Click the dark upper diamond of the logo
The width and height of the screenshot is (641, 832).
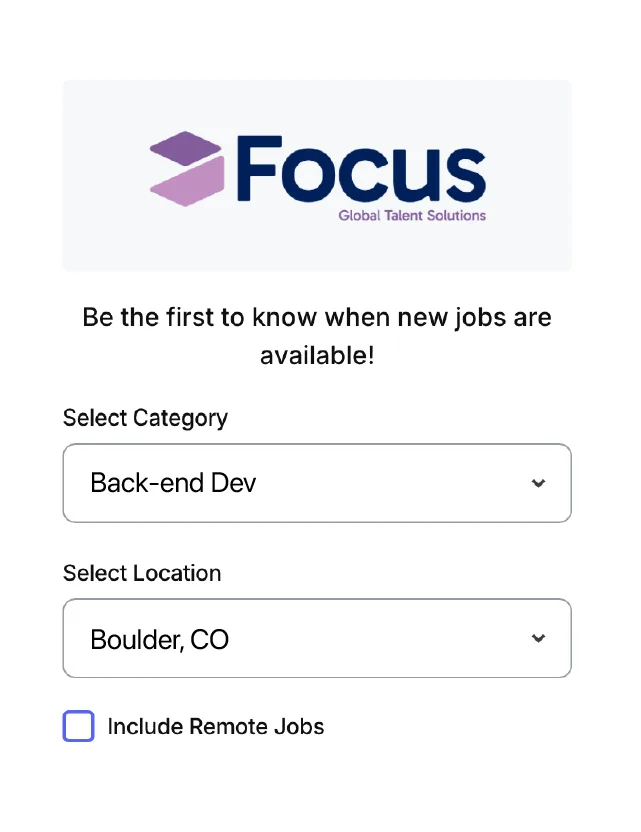click(186, 148)
